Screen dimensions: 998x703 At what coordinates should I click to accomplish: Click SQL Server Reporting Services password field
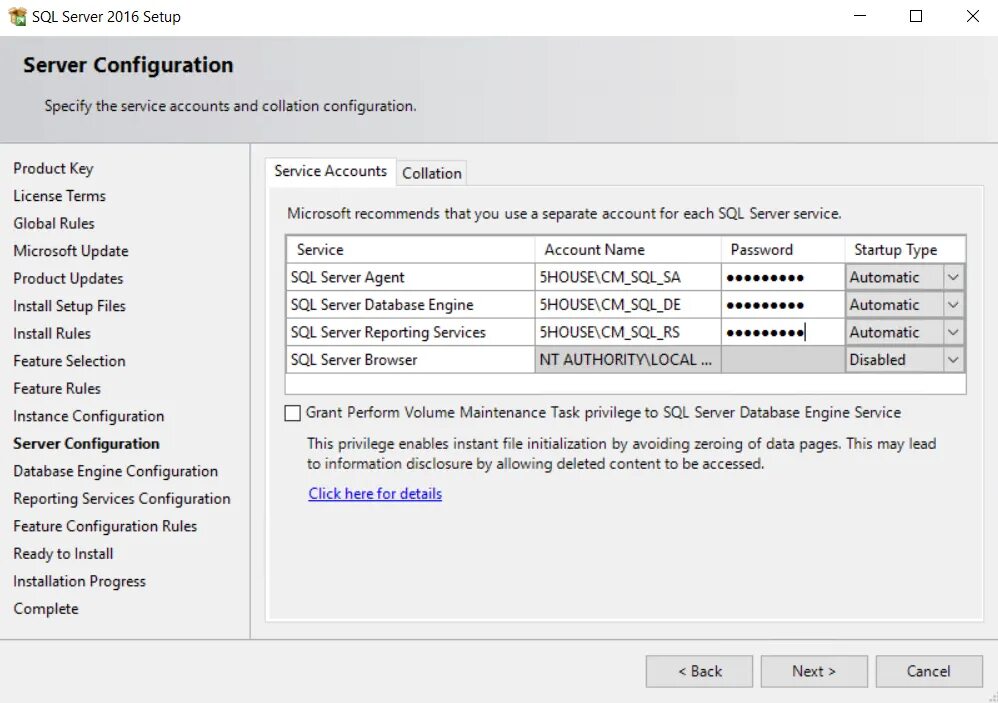(x=783, y=332)
